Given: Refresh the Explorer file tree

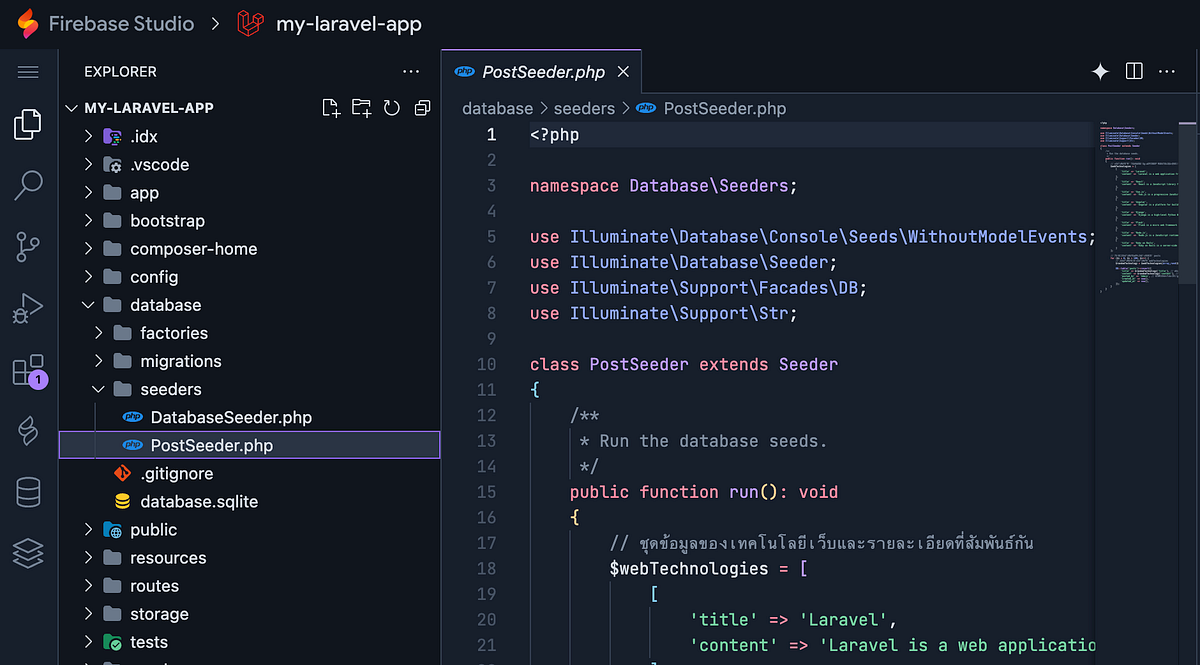Looking at the screenshot, I should click(392, 107).
